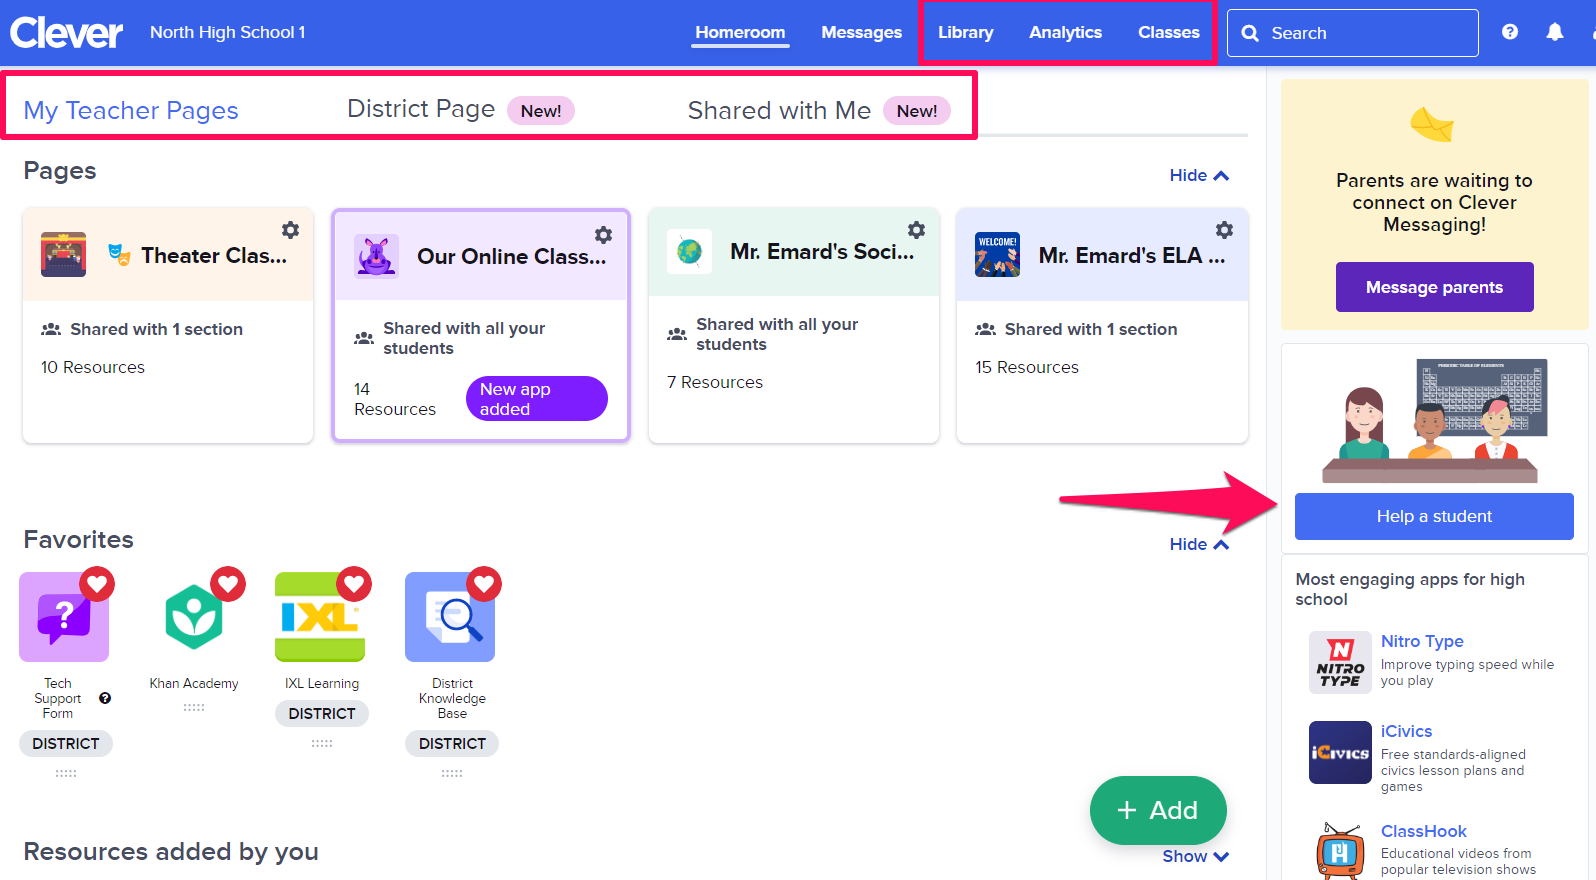Viewport: 1596px width, 880px height.
Task: Open settings gear on Theater Class page
Action: [290, 230]
